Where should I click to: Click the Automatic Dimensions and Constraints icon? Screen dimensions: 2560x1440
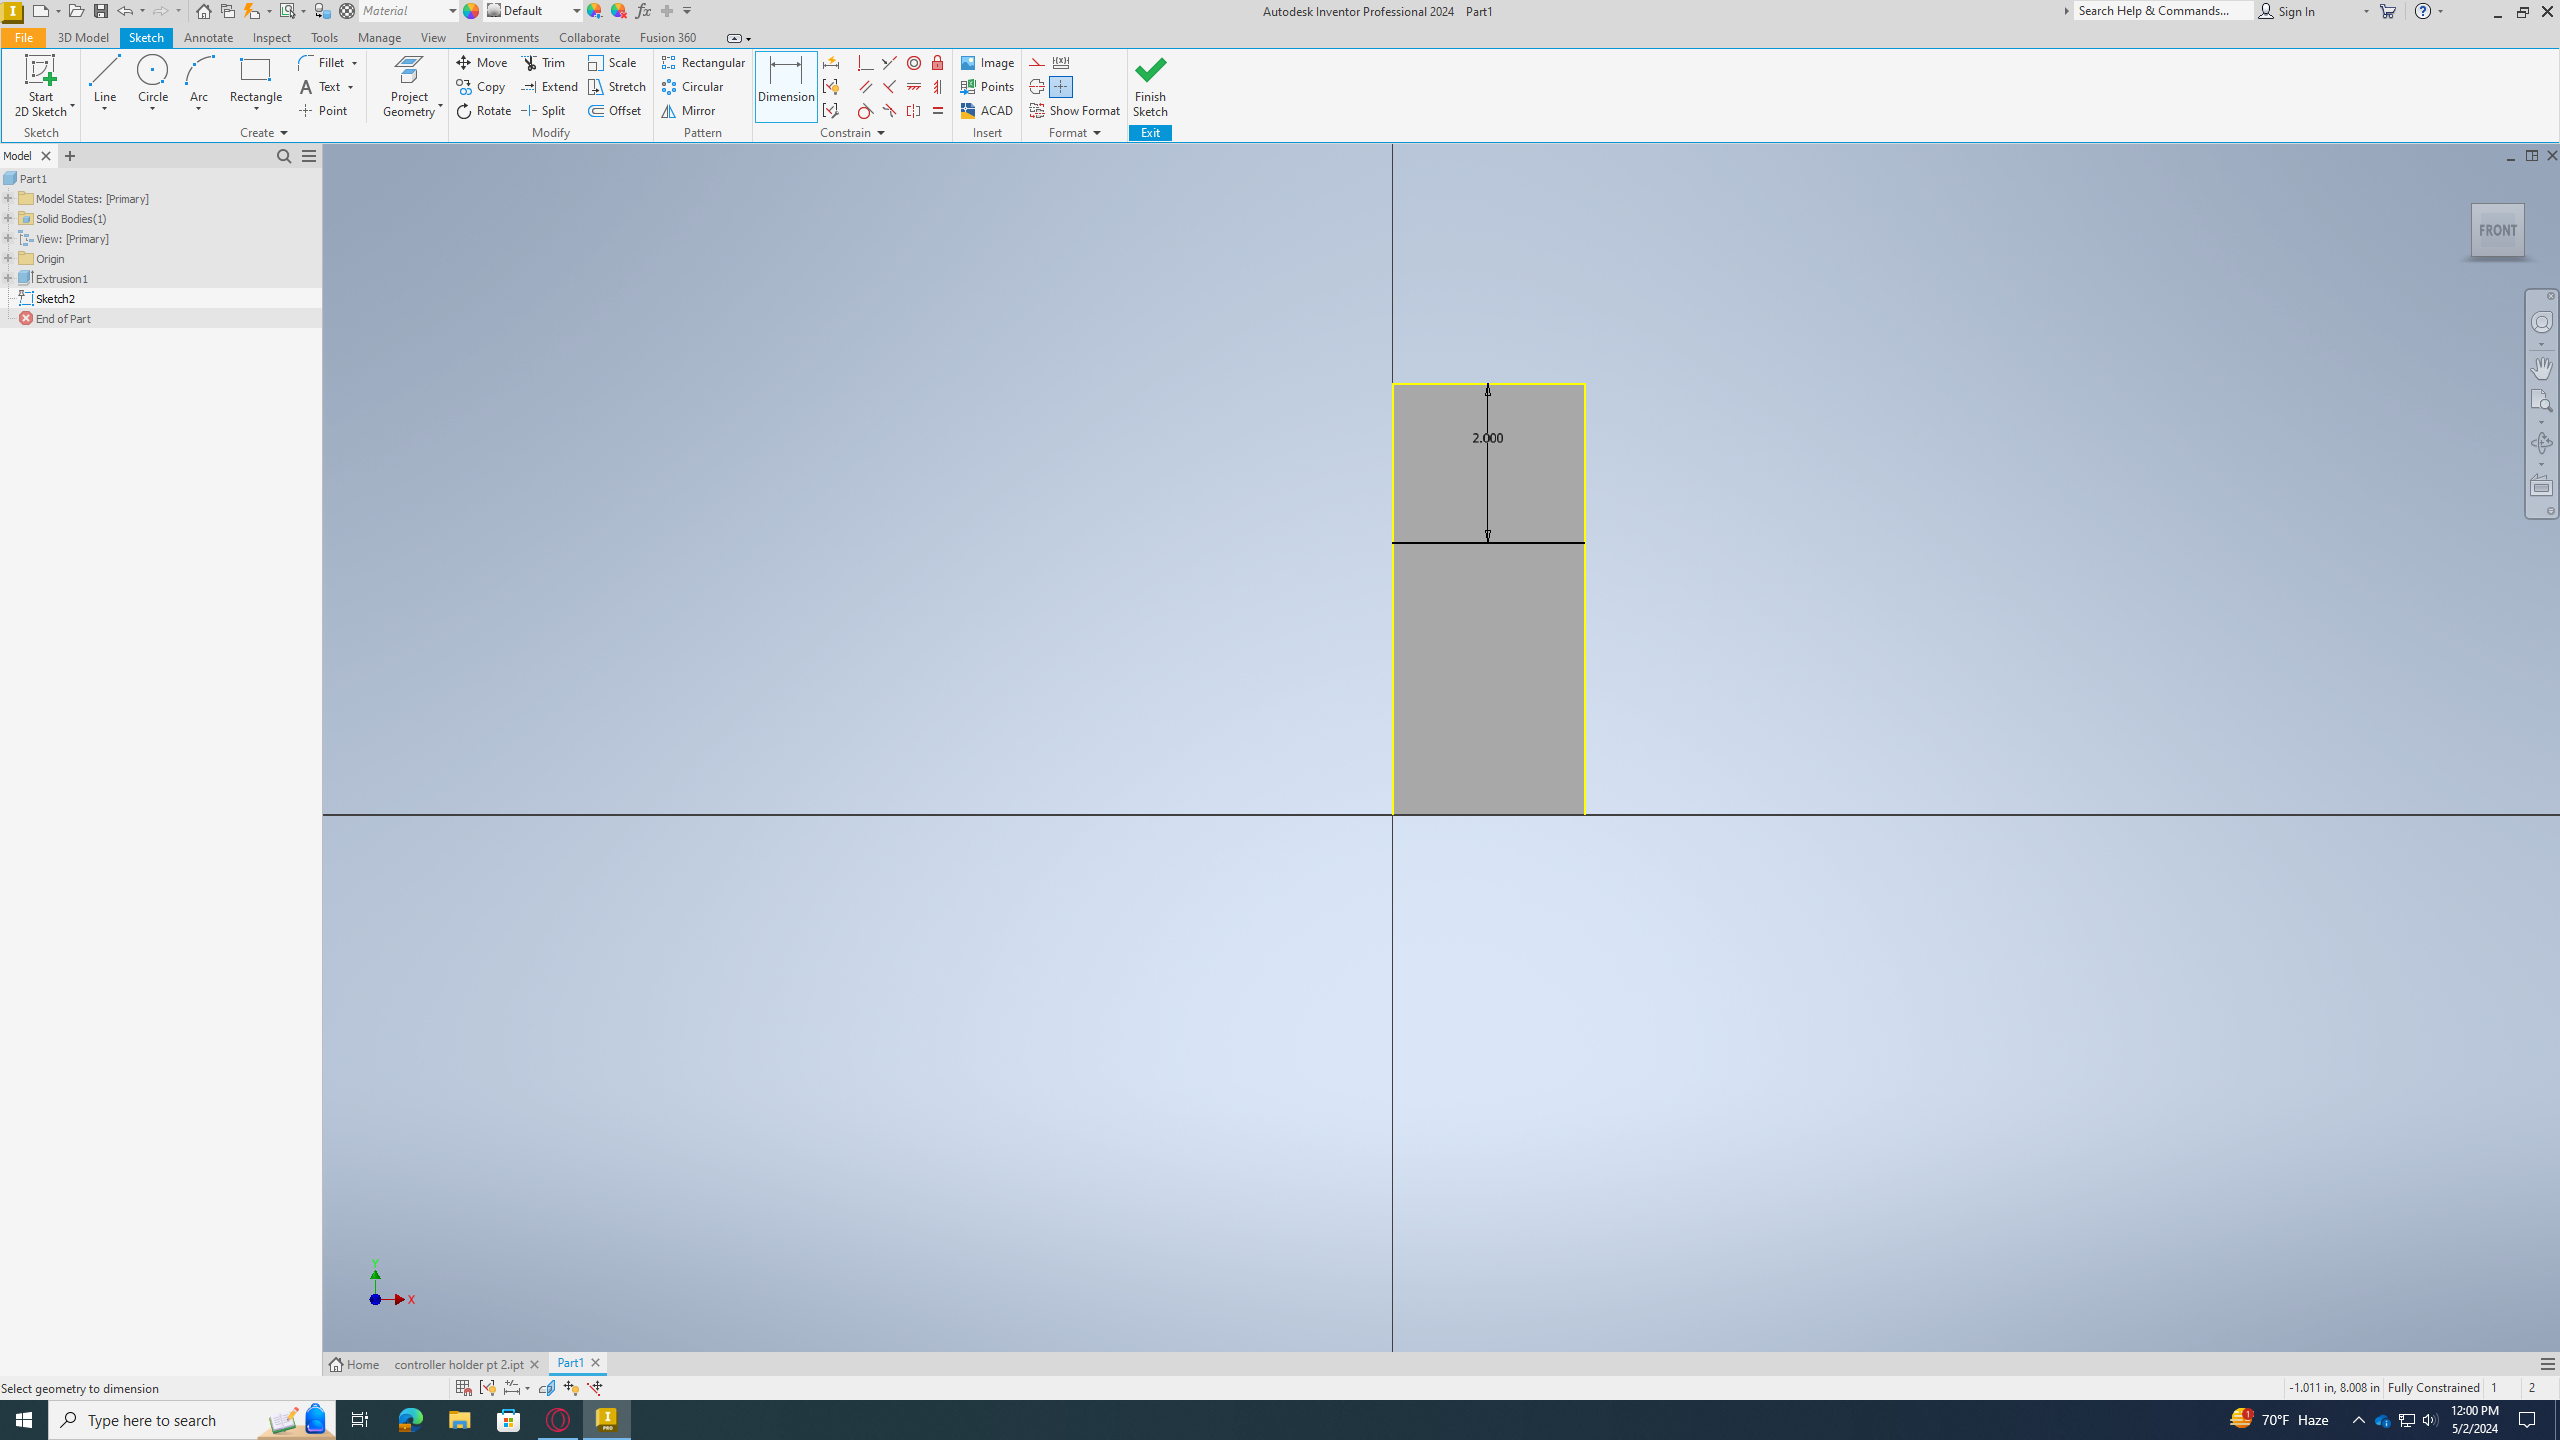(x=831, y=63)
